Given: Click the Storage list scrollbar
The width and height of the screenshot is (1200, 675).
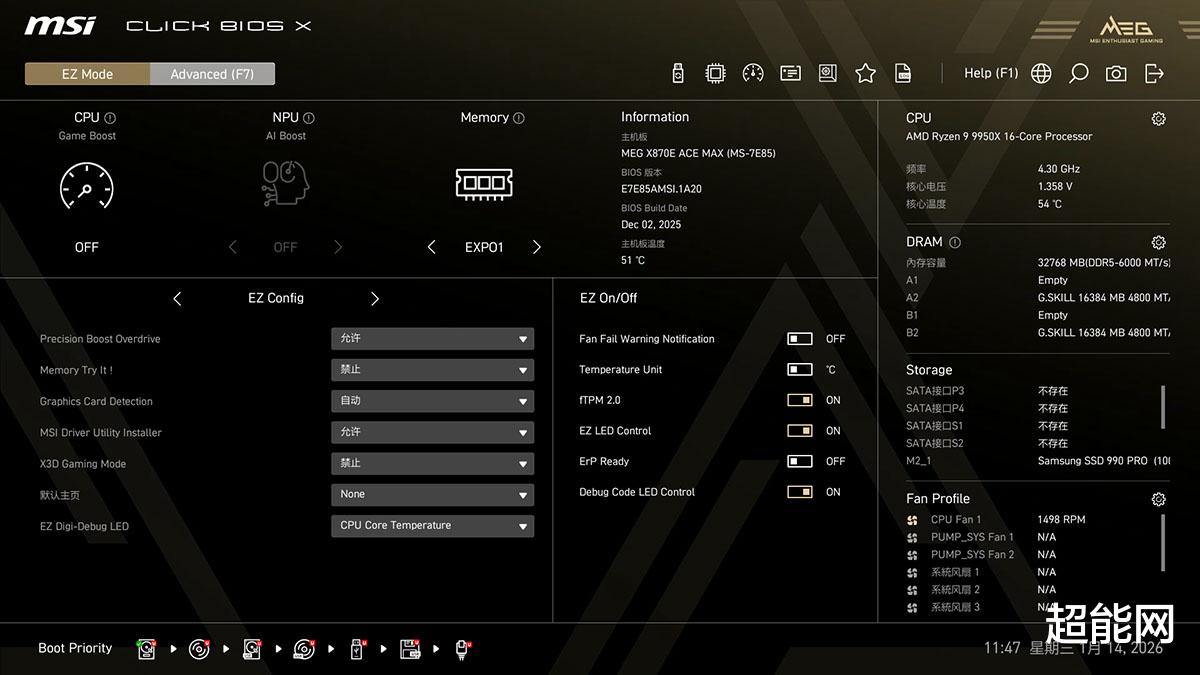Looking at the screenshot, I should 1163,407.
